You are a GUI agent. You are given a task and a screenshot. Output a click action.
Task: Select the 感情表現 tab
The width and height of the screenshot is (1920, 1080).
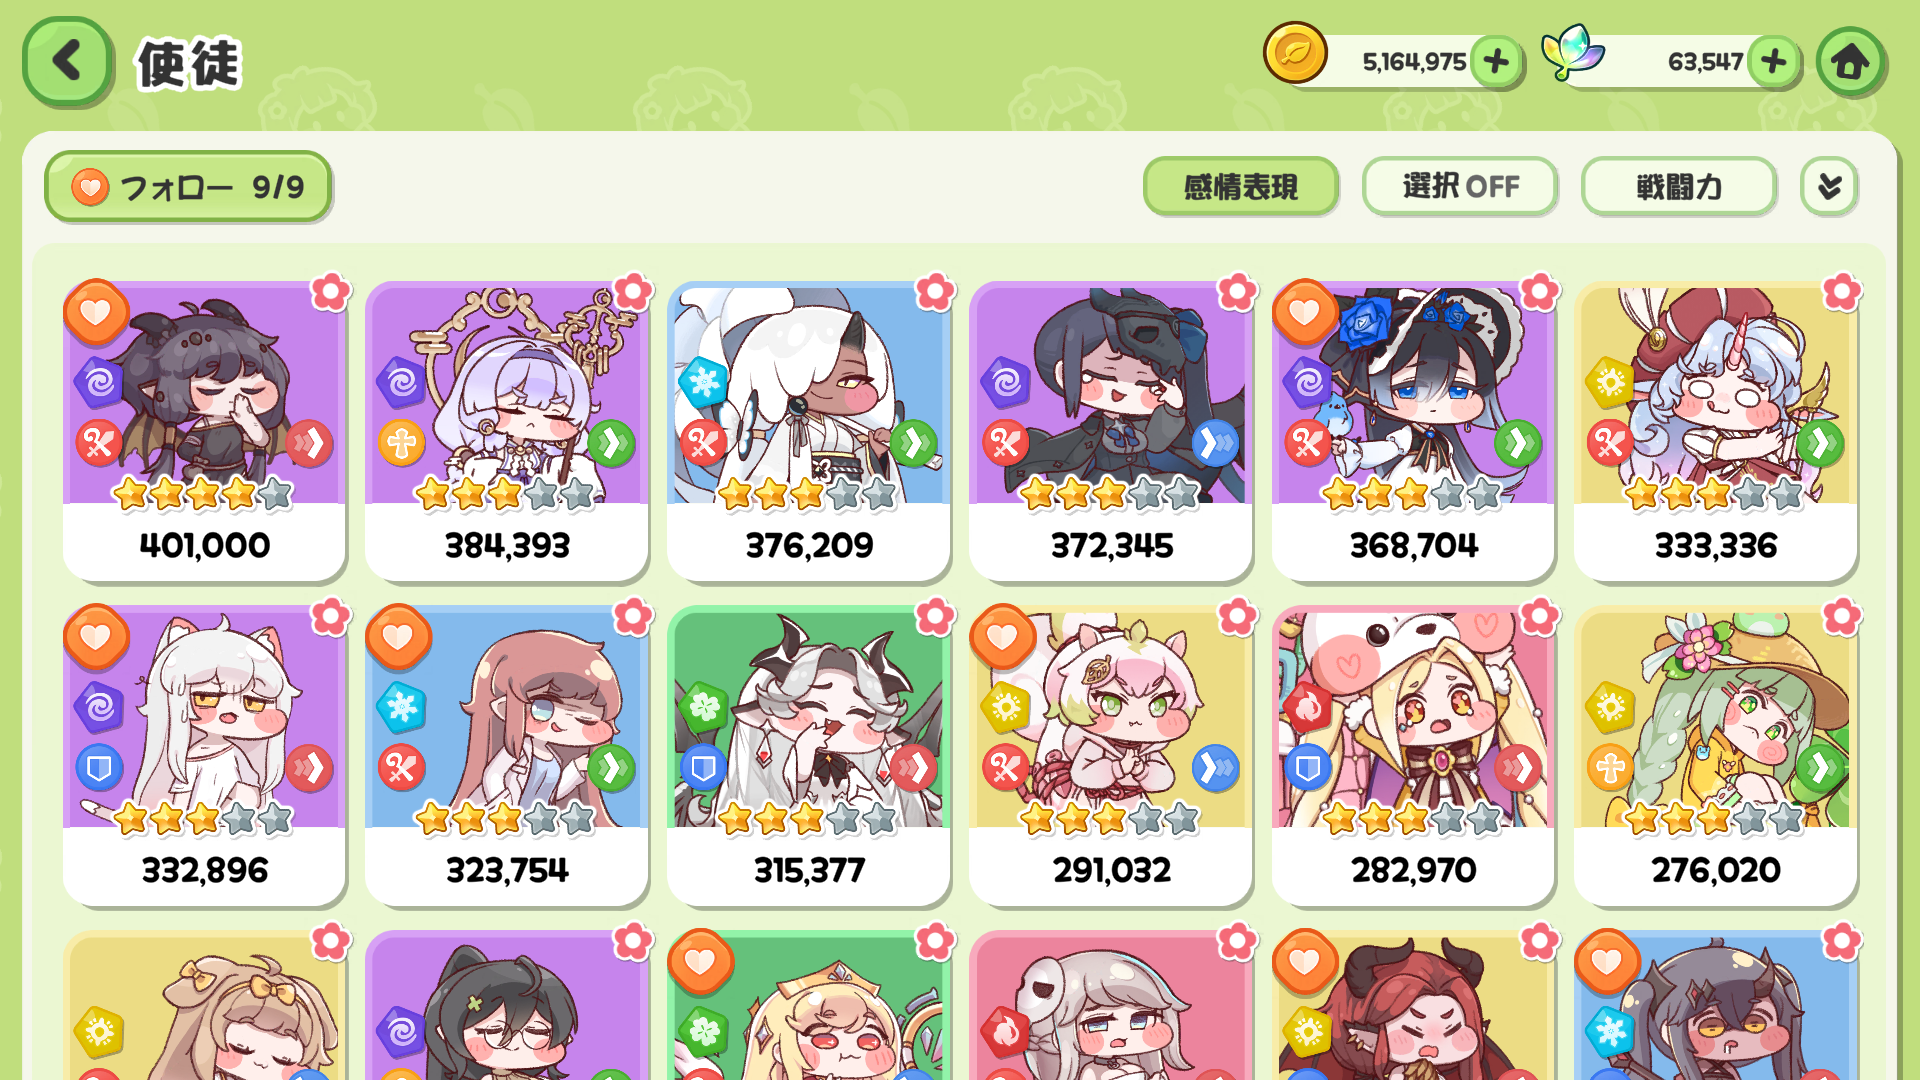click(1240, 187)
